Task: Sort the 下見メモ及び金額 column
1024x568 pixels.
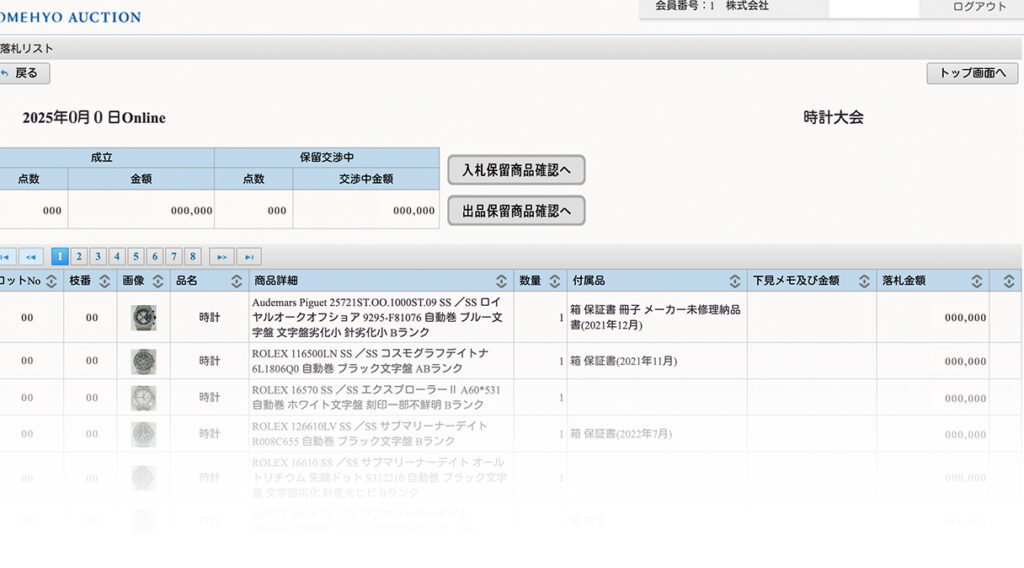Action: tap(863, 281)
